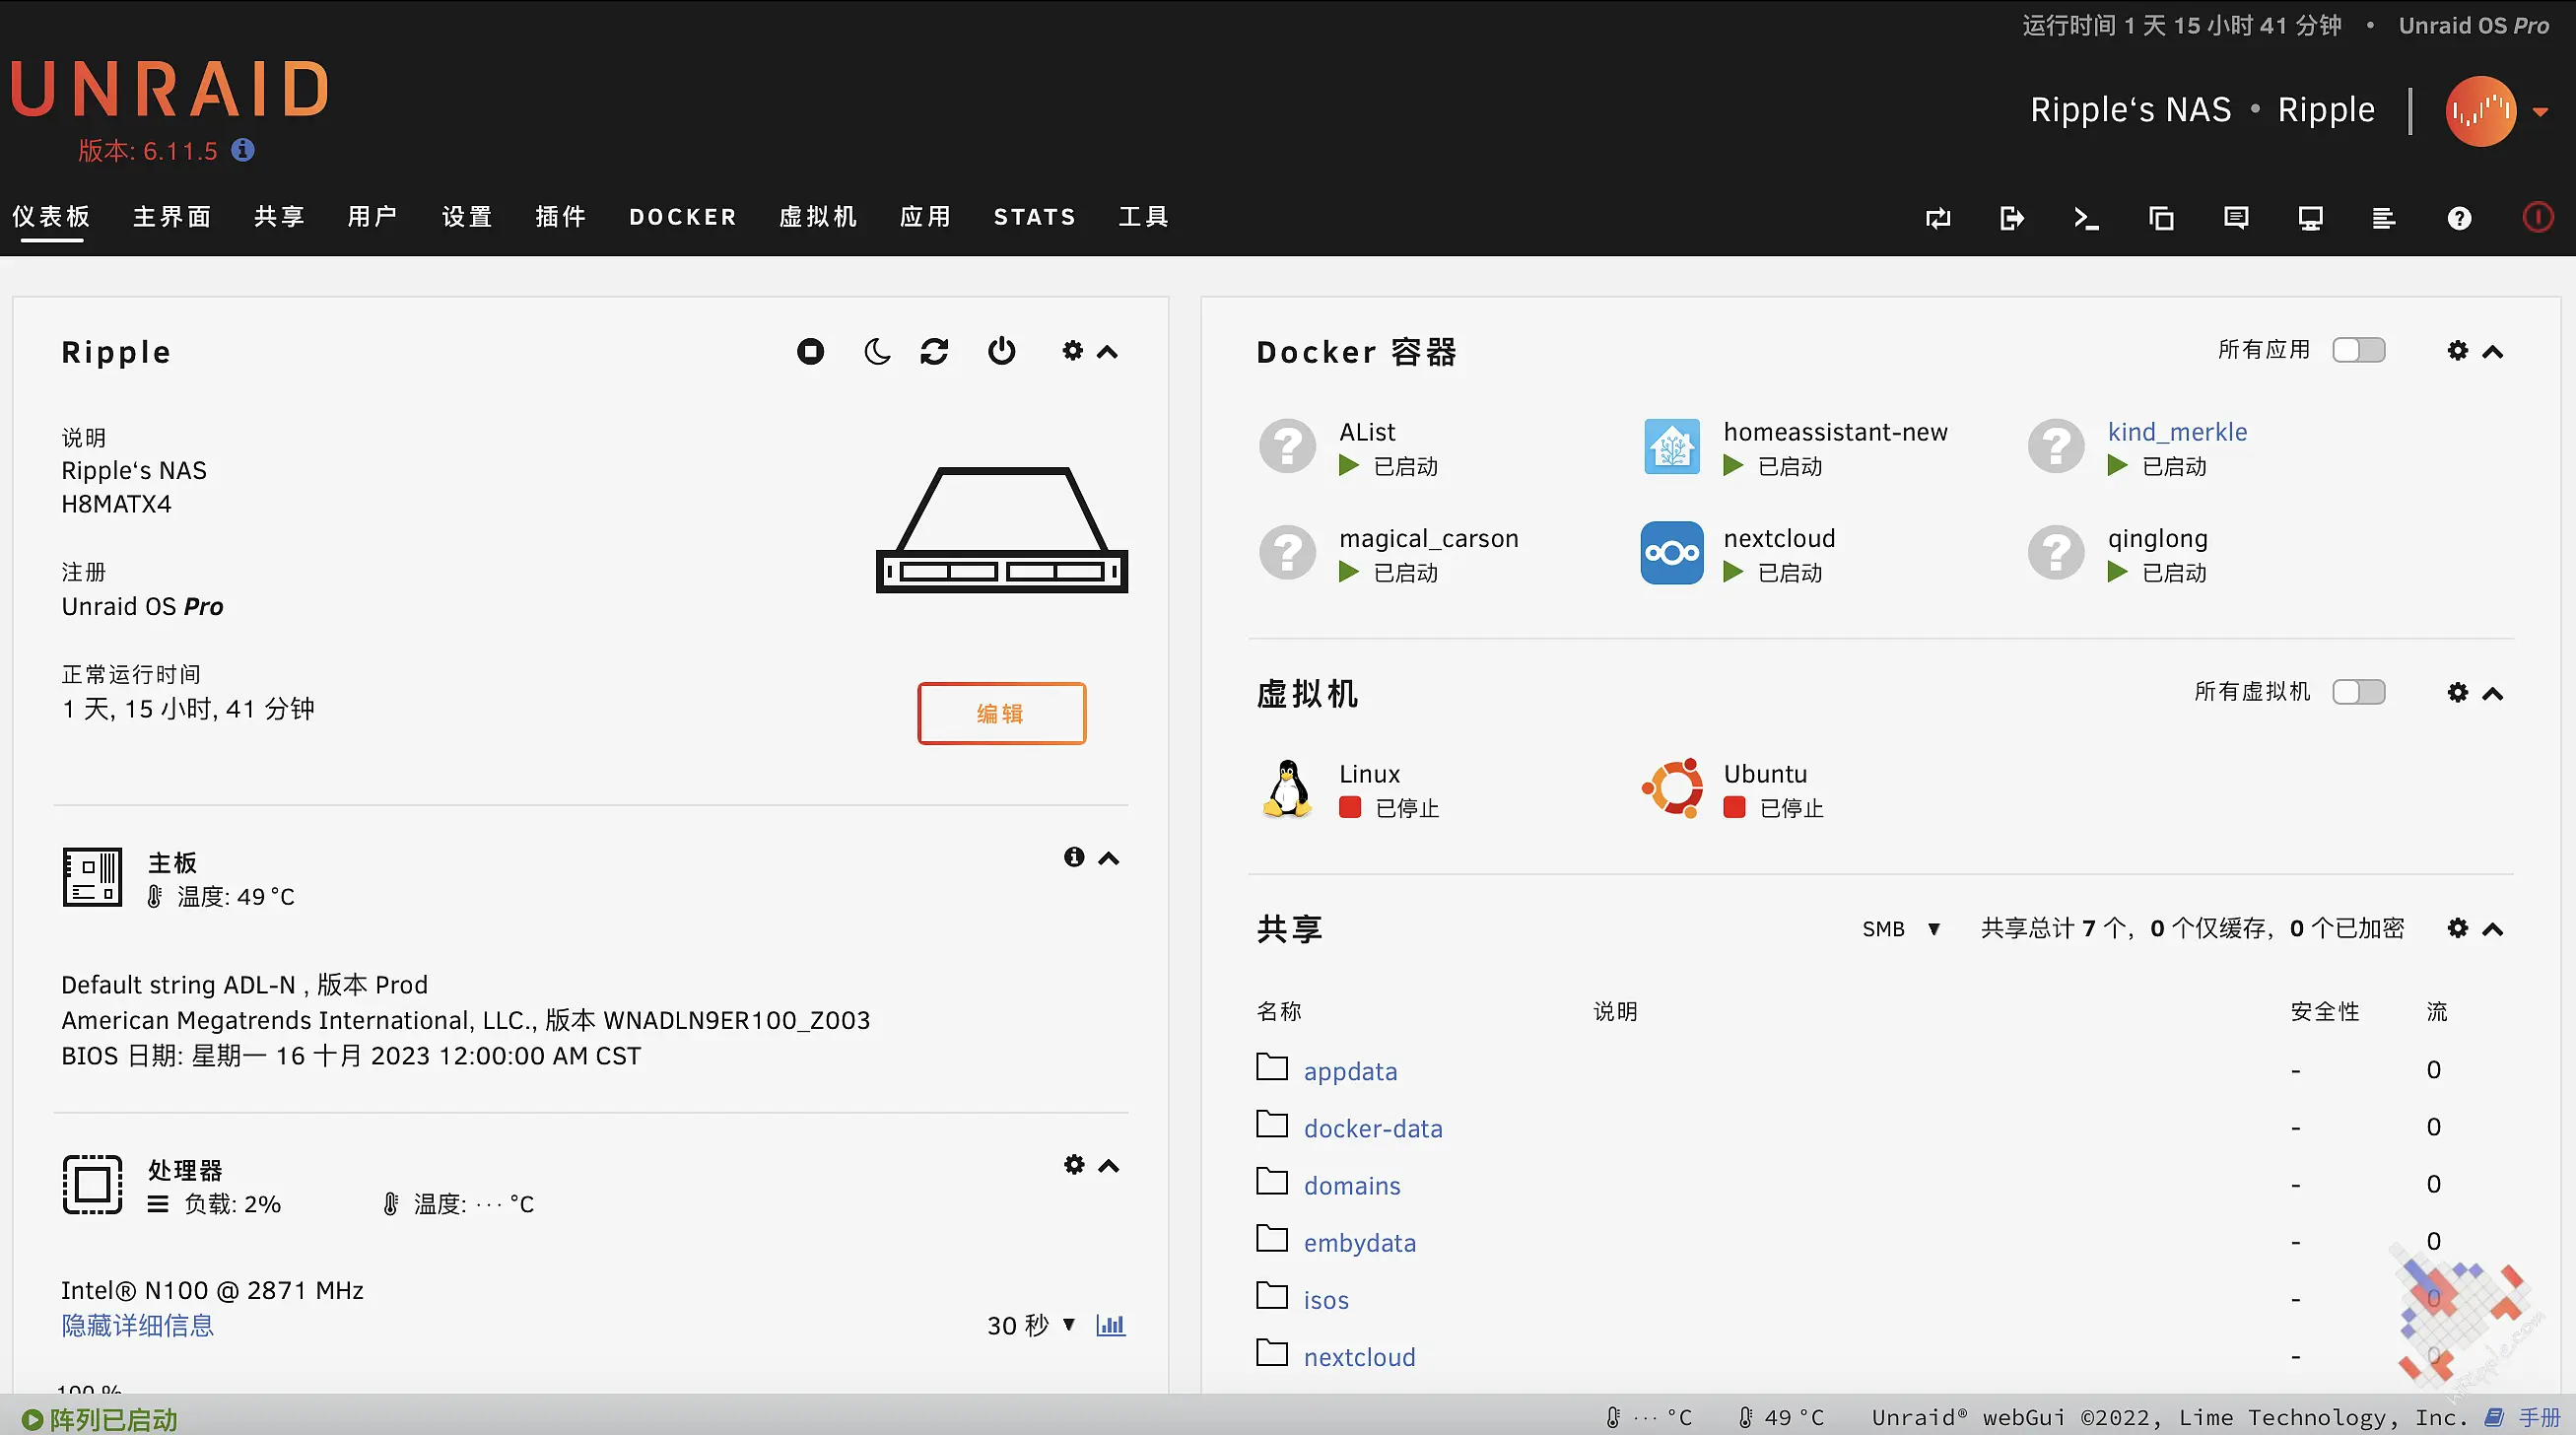Open processor settings gear icon
Viewport: 2576px width, 1435px height.
(x=1074, y=1165)
